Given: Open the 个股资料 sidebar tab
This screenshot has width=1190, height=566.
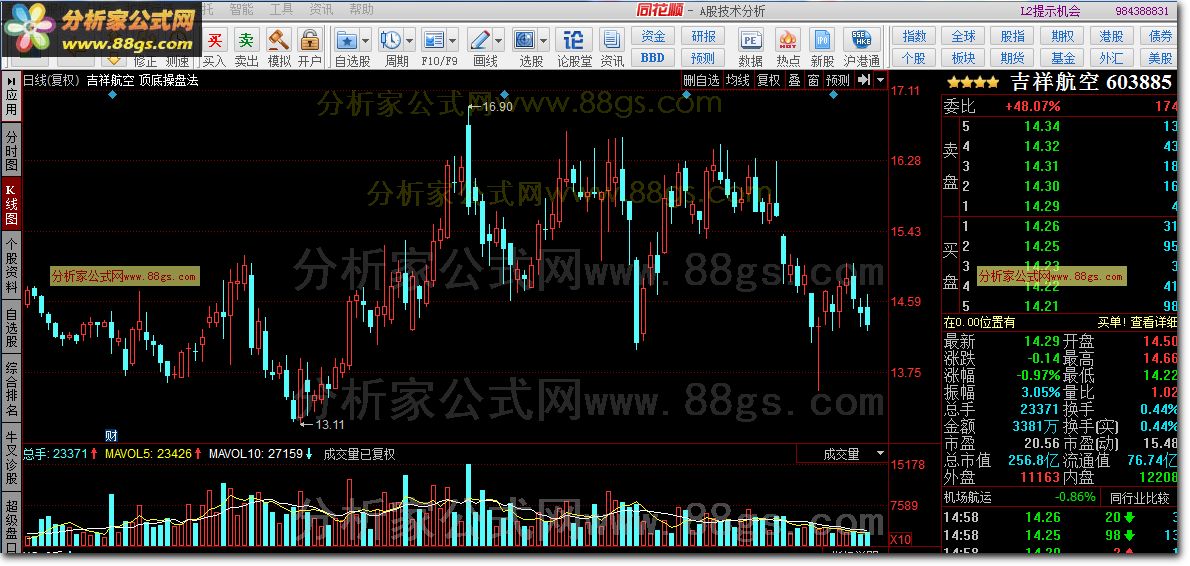Looking at the screenshot, I should (11, 266).
